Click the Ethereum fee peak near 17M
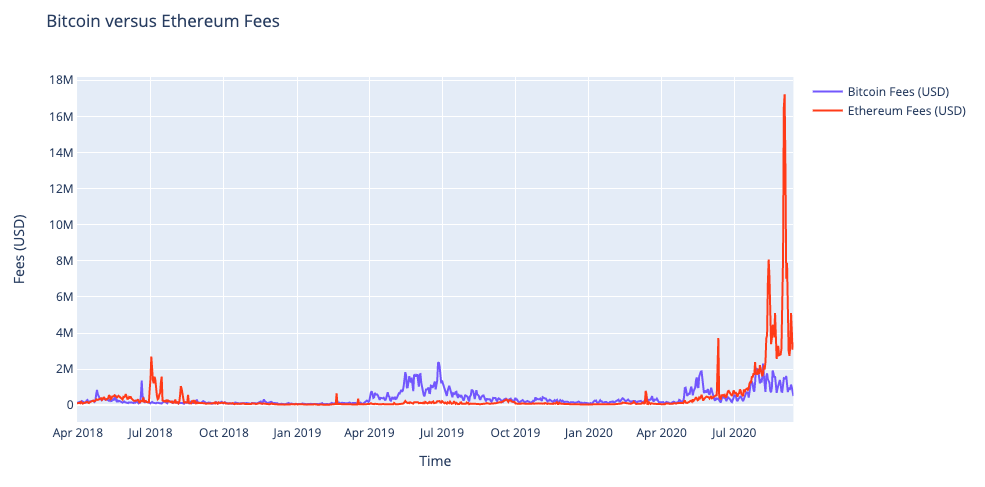The image size is (985, 487). click(785, 96)
